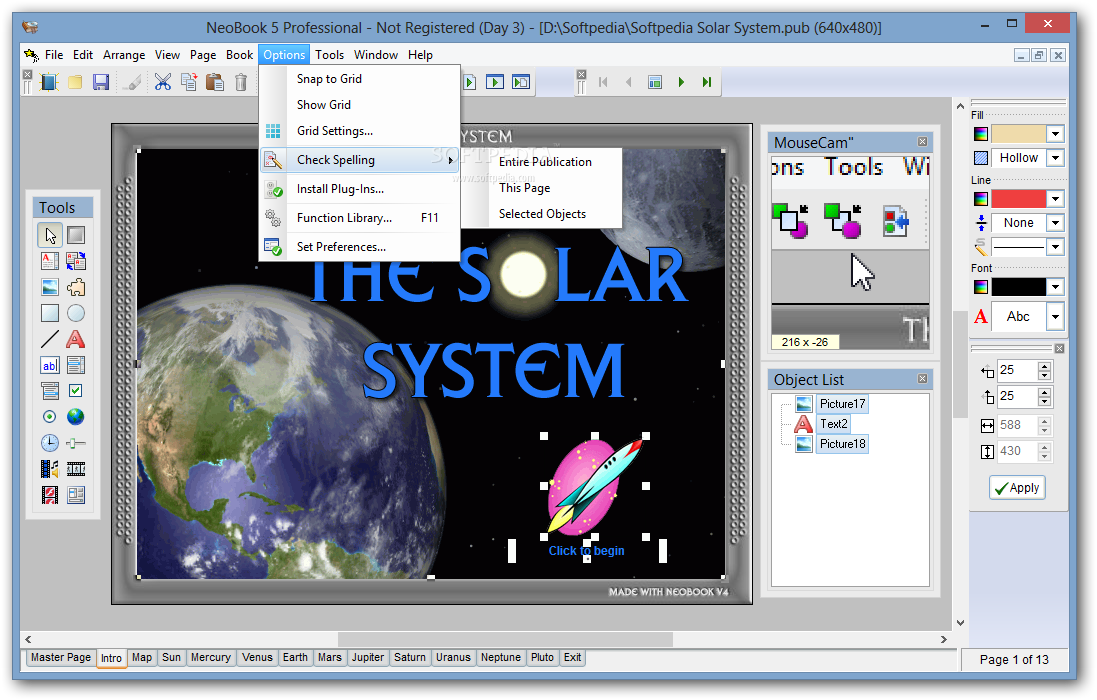Screen dimensions: 1097x700
Task: Select the red A text tool
Action: 76,339
